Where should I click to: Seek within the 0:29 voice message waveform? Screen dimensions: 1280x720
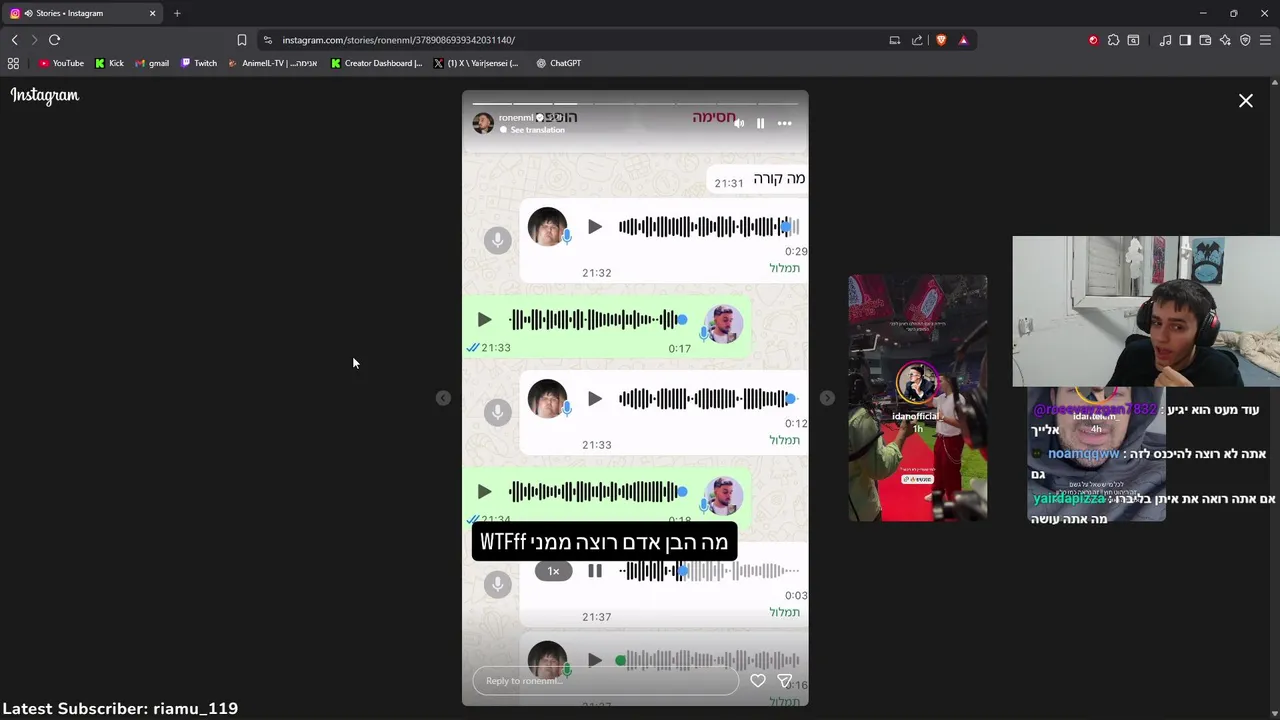coord(708,227)
